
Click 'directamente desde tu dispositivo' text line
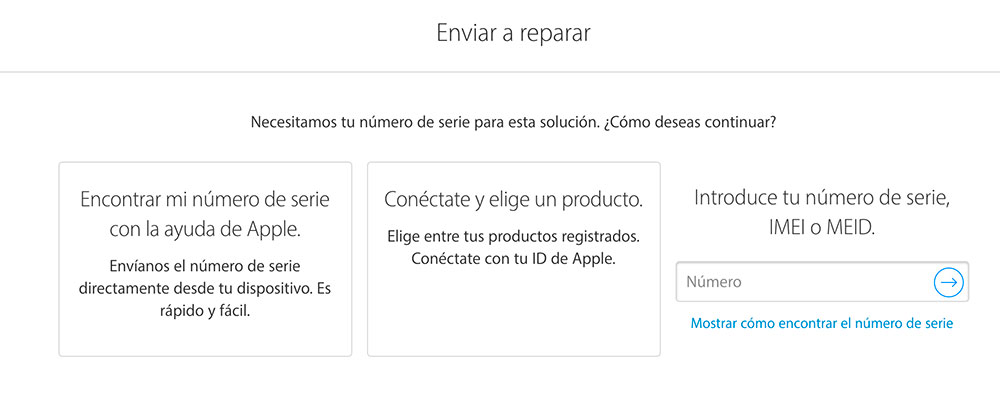196,288
